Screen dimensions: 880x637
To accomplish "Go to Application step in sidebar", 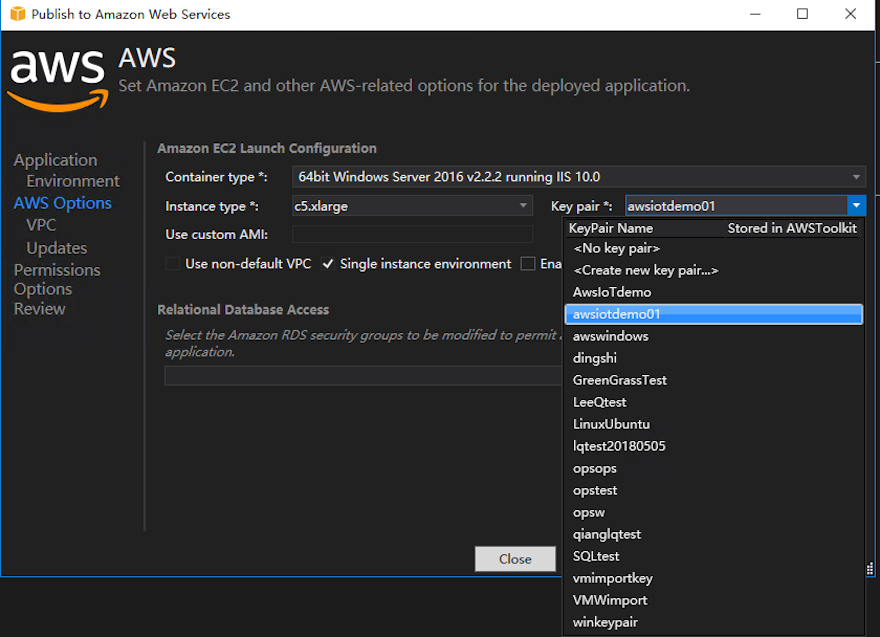I will pyautogui.click(x=56, y=160).
